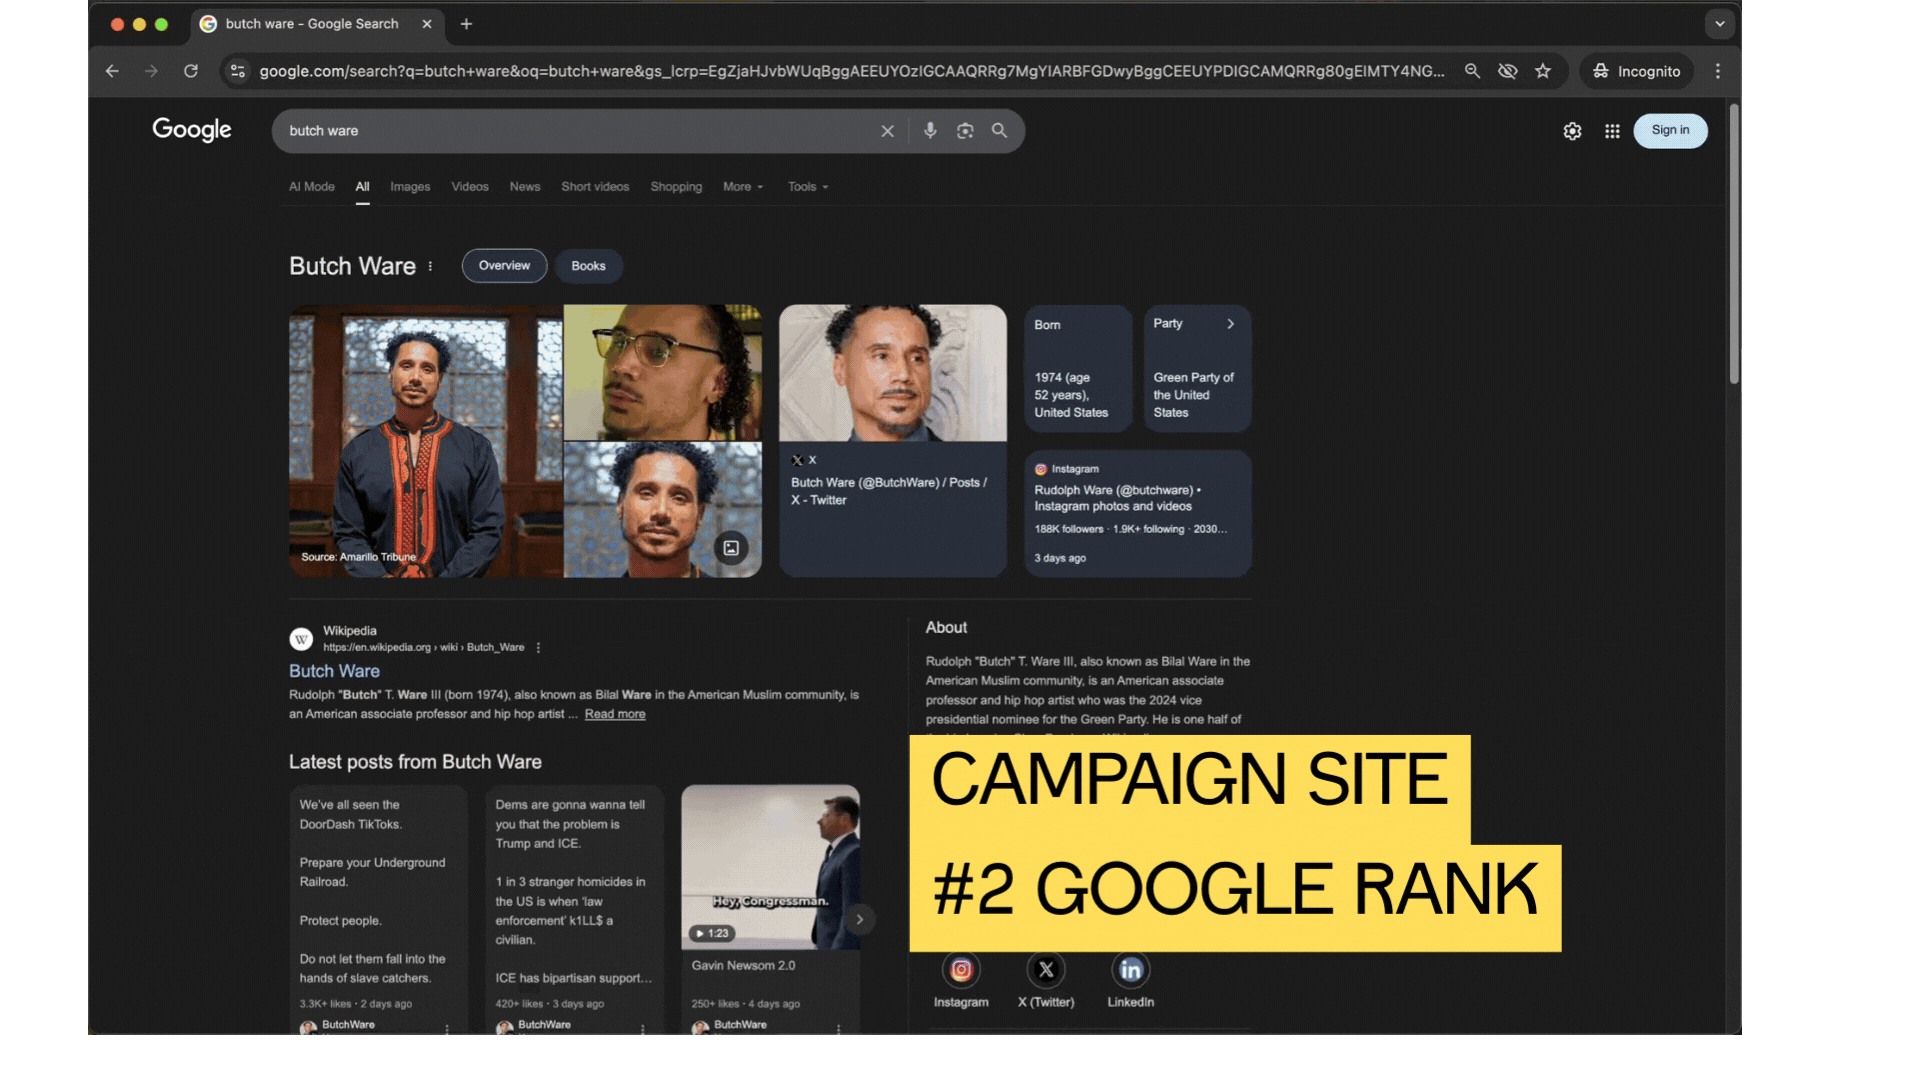The height and width of the screenshot is (1080, 1920).
Task: Open Google Lens image search icon
Action: [965, 131]
